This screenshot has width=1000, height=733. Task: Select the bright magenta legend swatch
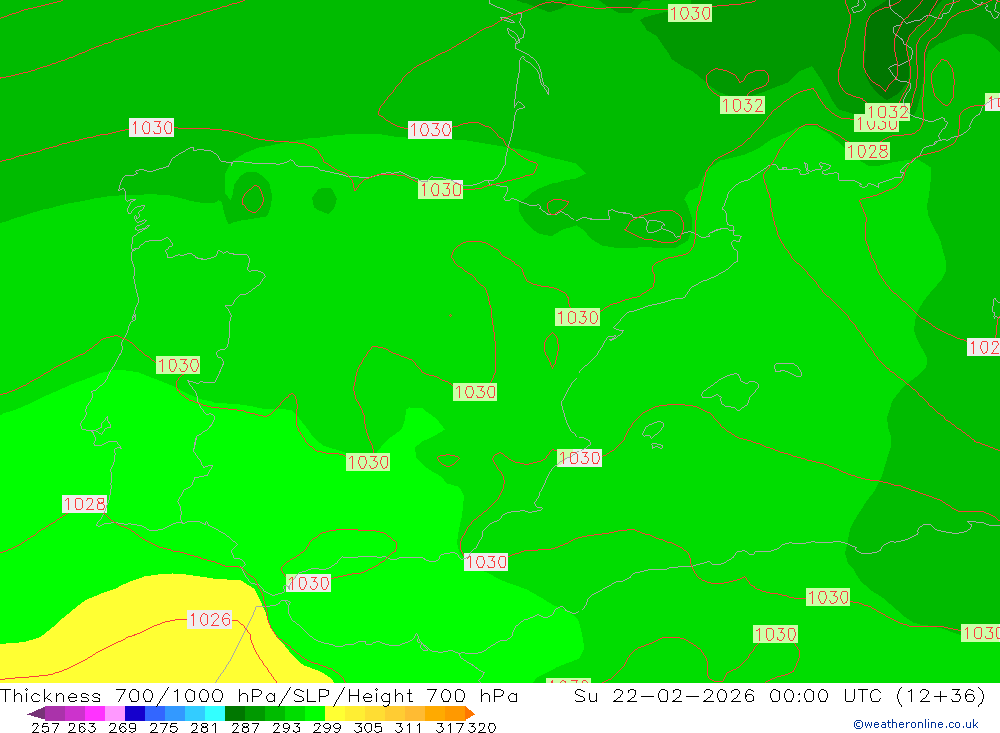(x=95, y=713)
